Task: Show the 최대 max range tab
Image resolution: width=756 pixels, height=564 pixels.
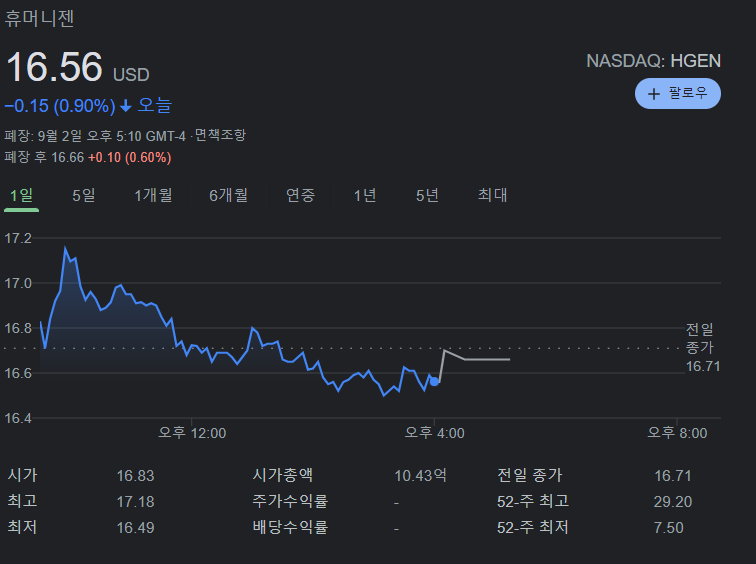Action: click(x=492, y=196)
